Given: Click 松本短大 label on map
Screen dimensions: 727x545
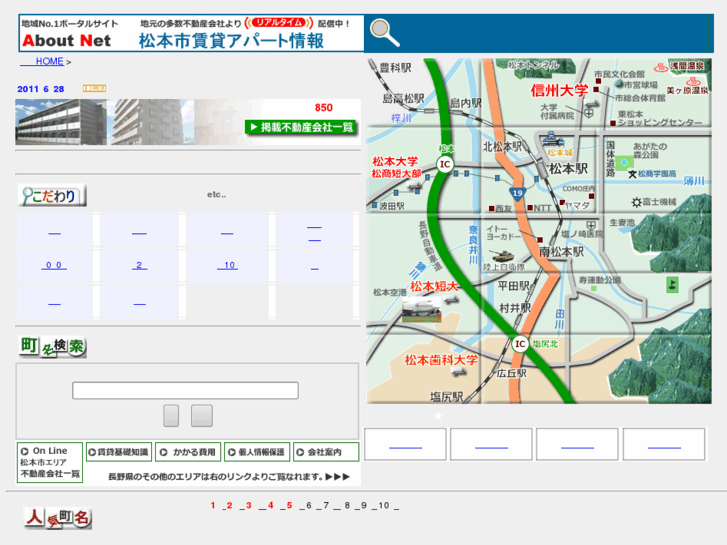Looking at the screenshot, I should [434, 287].
